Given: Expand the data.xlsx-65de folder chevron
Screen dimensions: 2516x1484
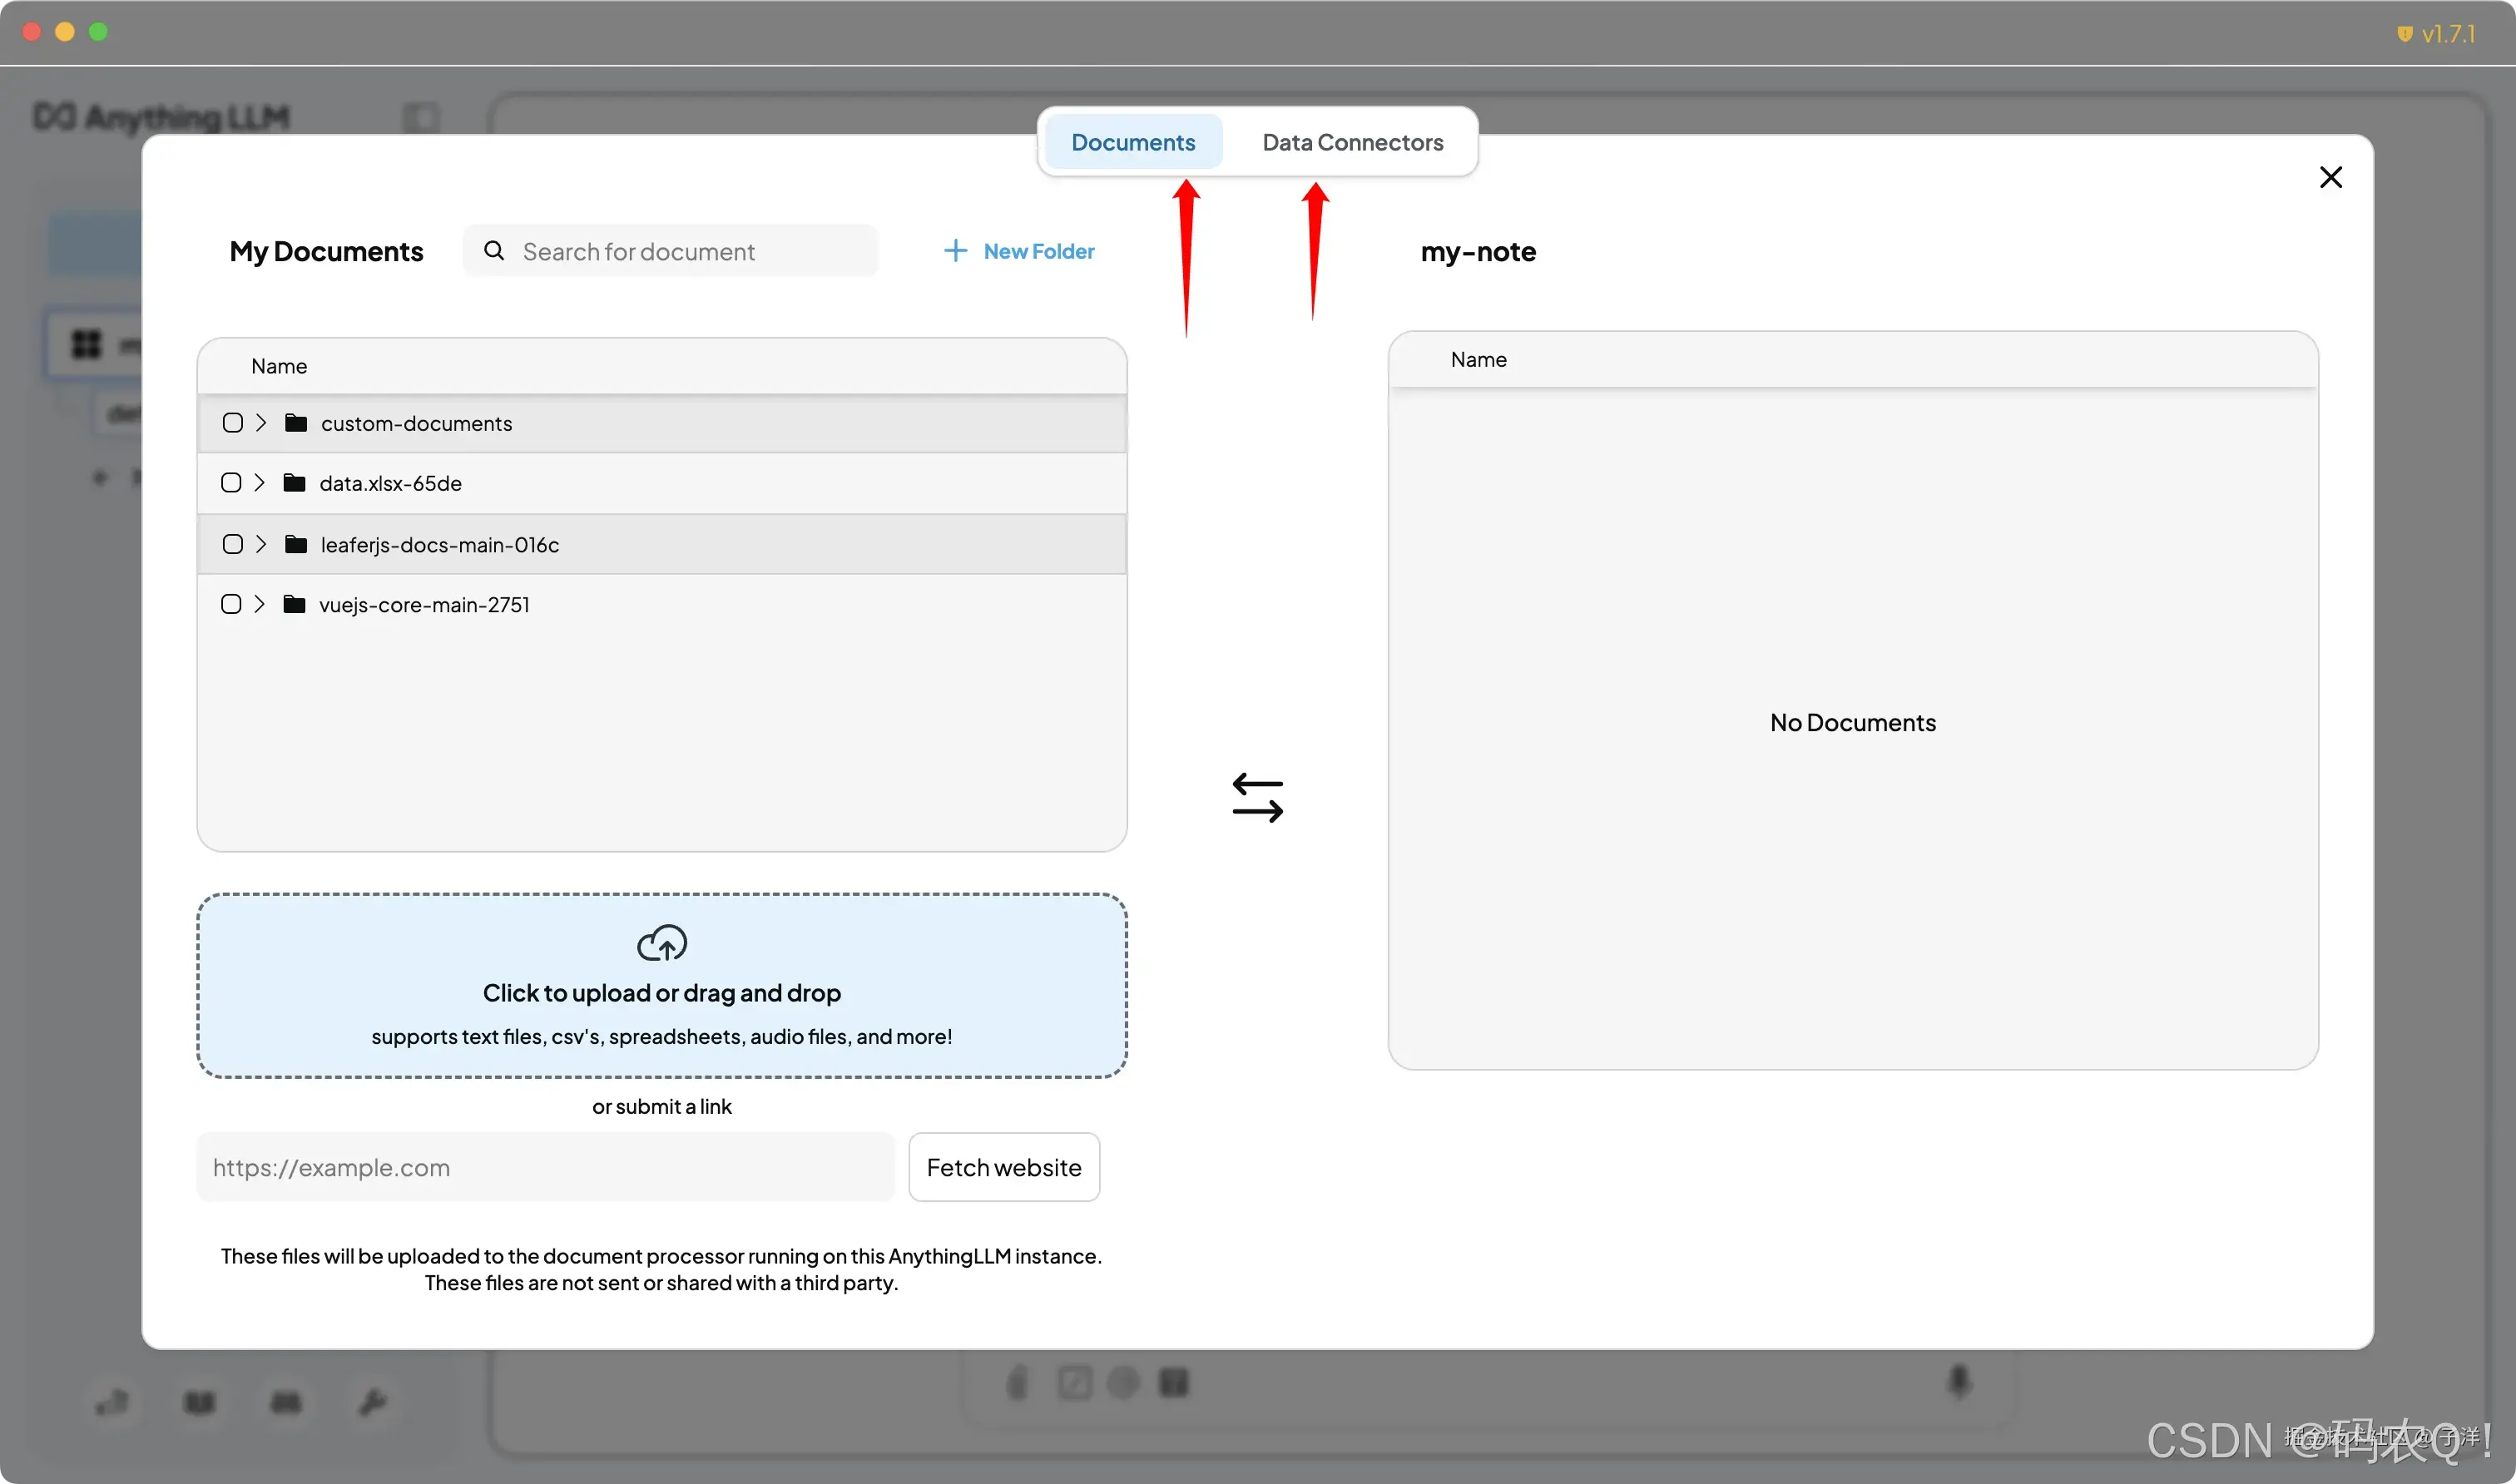Looking at the screenshot, I should (x=259, y=483).
